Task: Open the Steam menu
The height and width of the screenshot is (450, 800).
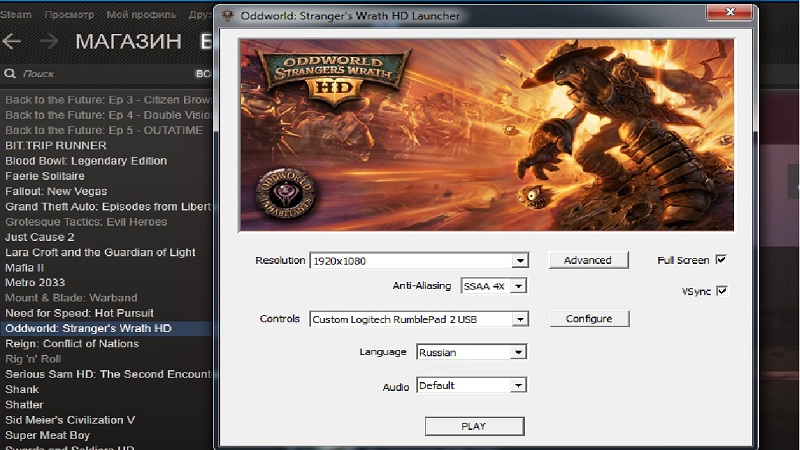Action: click(x=16, y=15)
